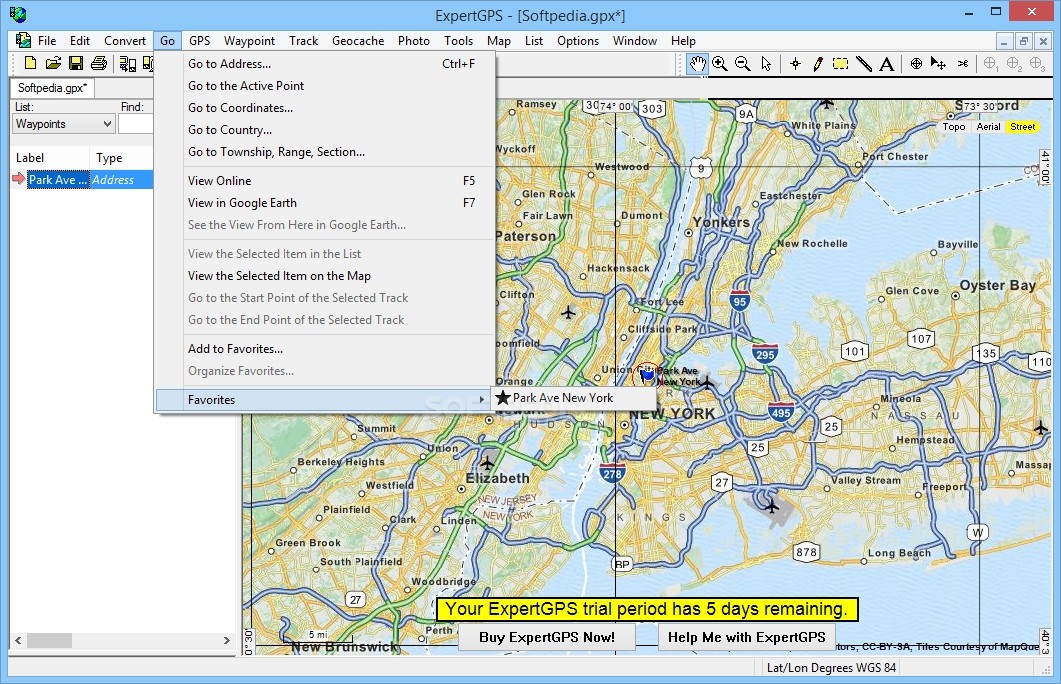Open the Help menu
The height and width of the screenshot is (684, 1061).
[x=683, y=41]
